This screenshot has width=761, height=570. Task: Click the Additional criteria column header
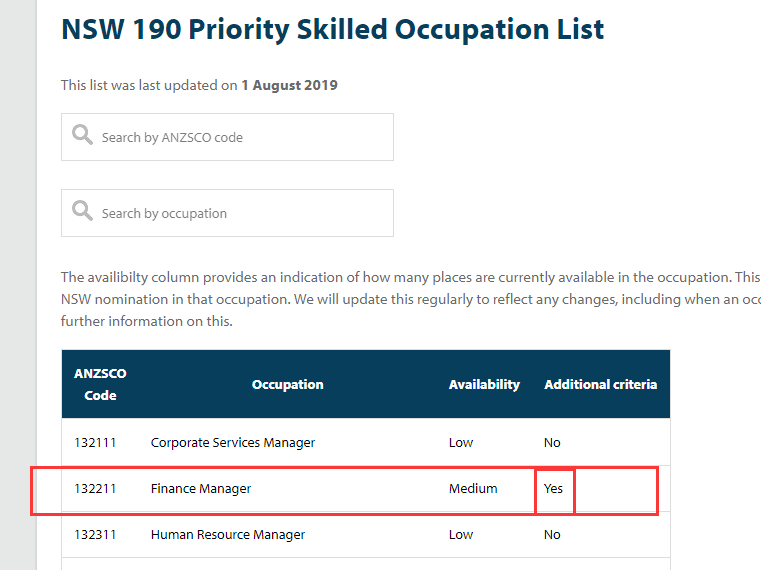pos(600,384)
